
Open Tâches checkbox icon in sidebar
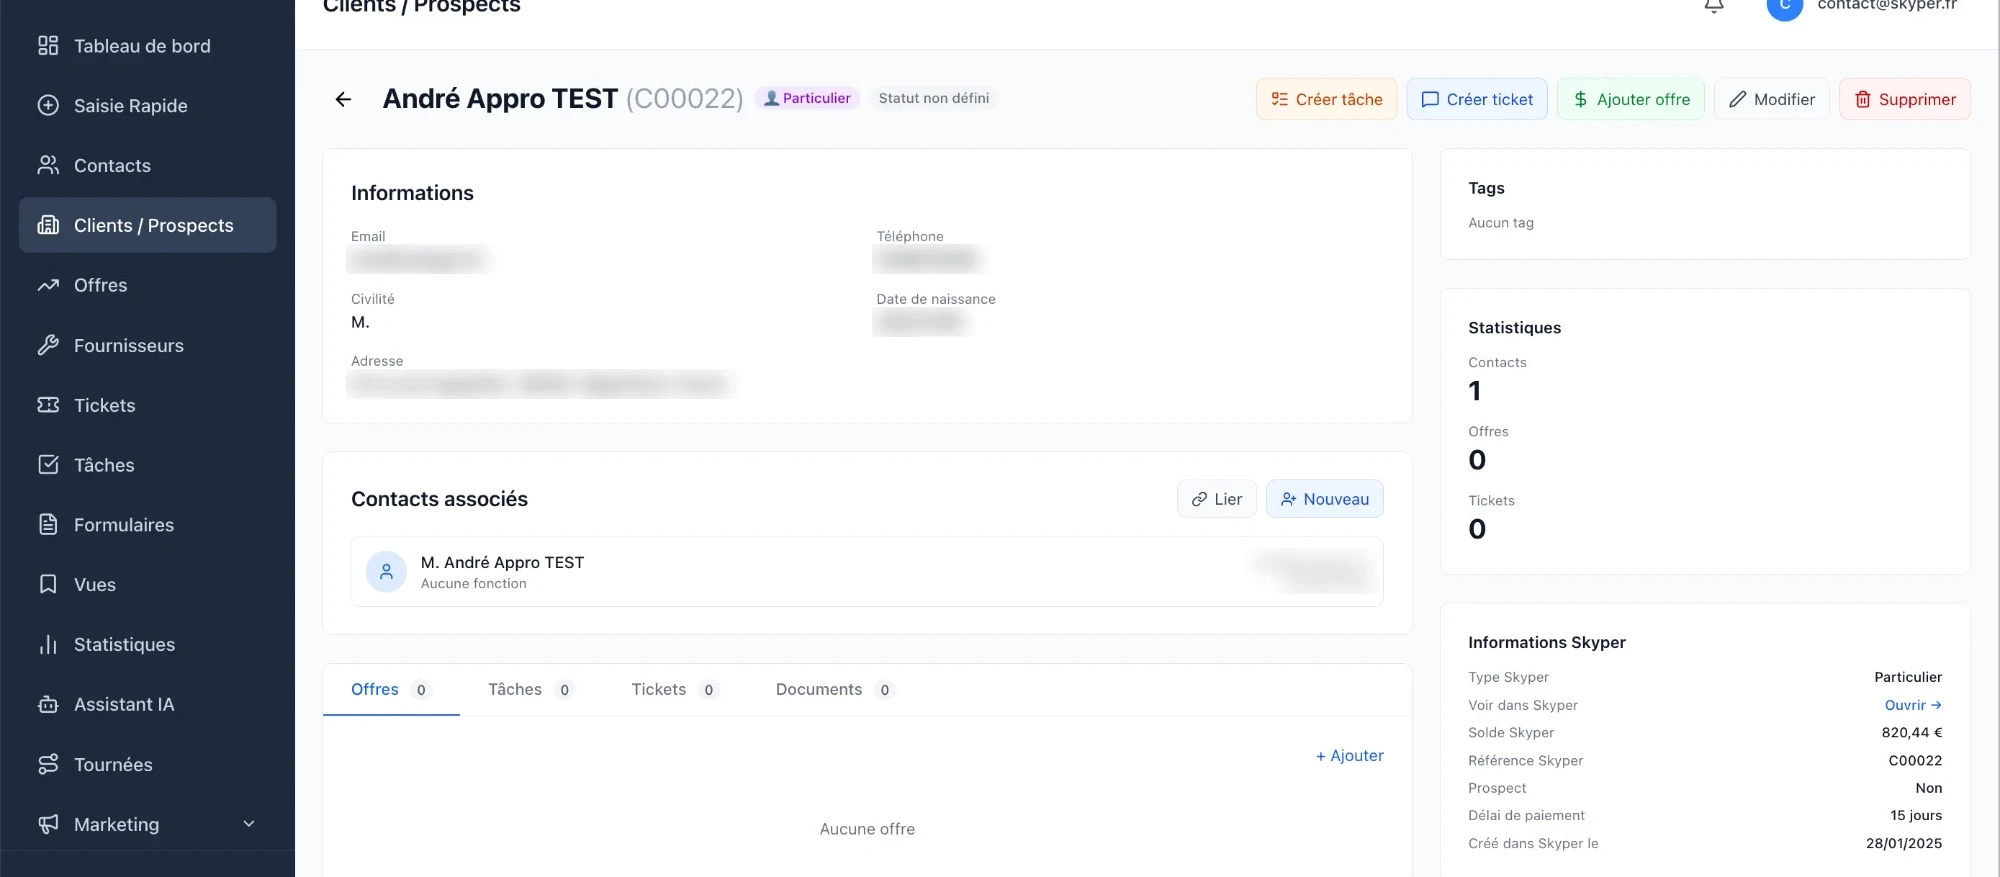pyautogui.click(x=48, y=465)
